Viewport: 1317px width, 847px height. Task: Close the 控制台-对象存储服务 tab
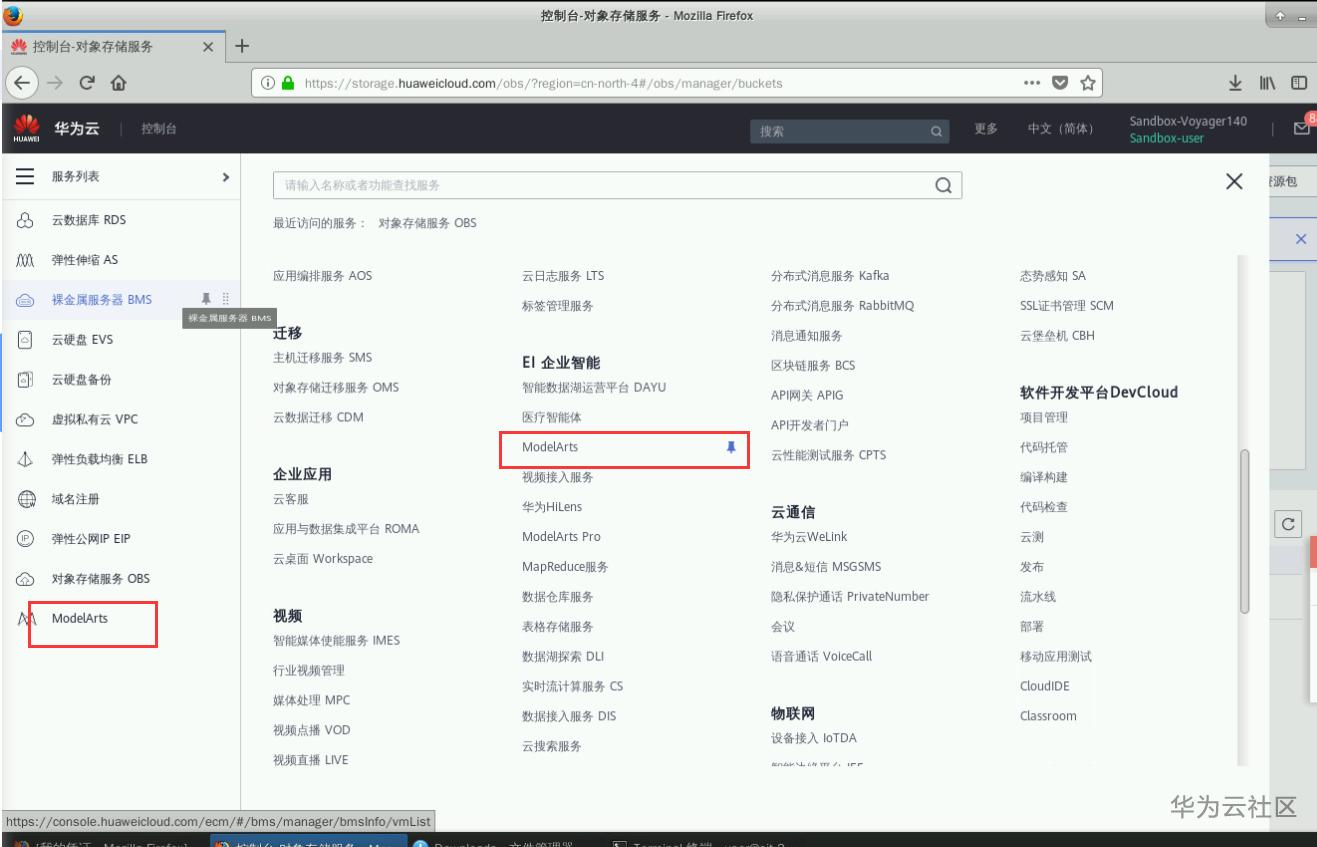click(209, 47)
